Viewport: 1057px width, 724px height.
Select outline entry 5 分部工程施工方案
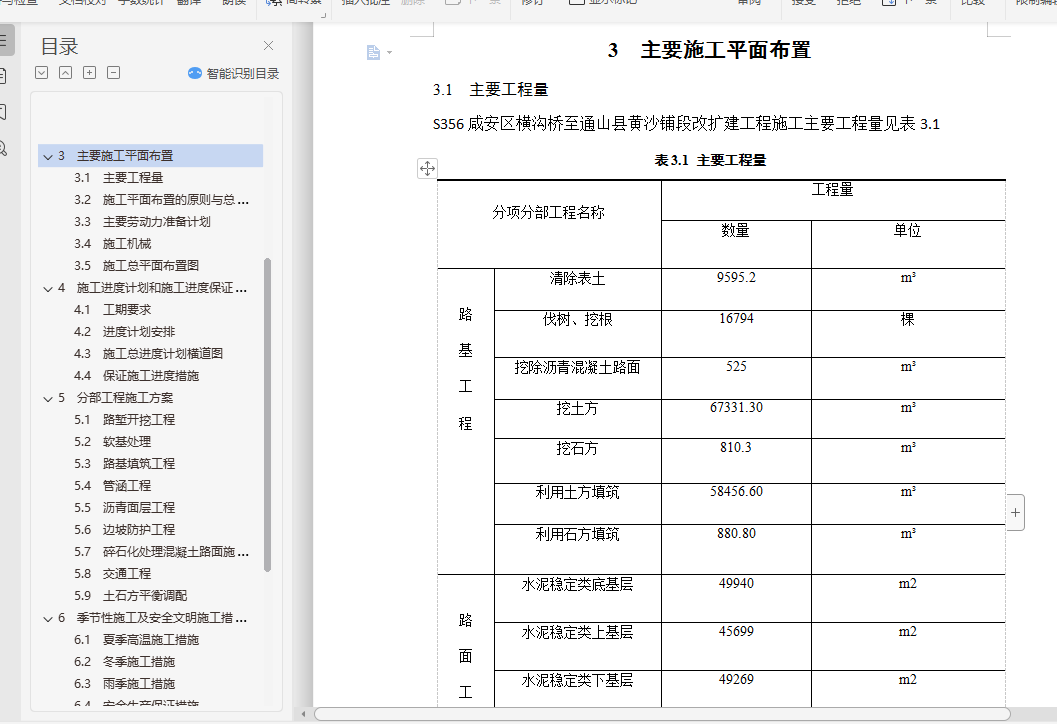(x=115, y=398)
